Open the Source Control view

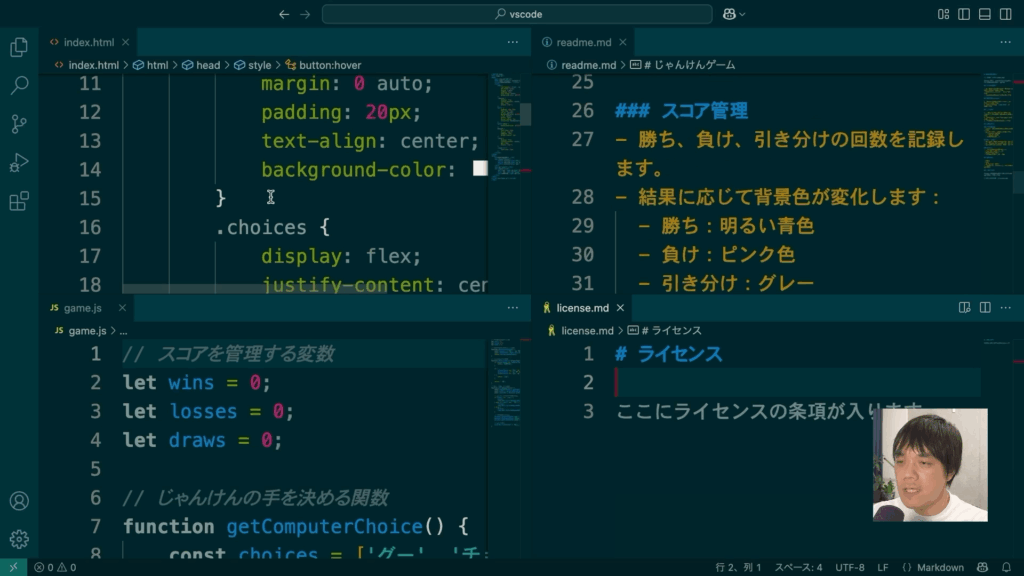pyautogui.click(x=18, y=124)
